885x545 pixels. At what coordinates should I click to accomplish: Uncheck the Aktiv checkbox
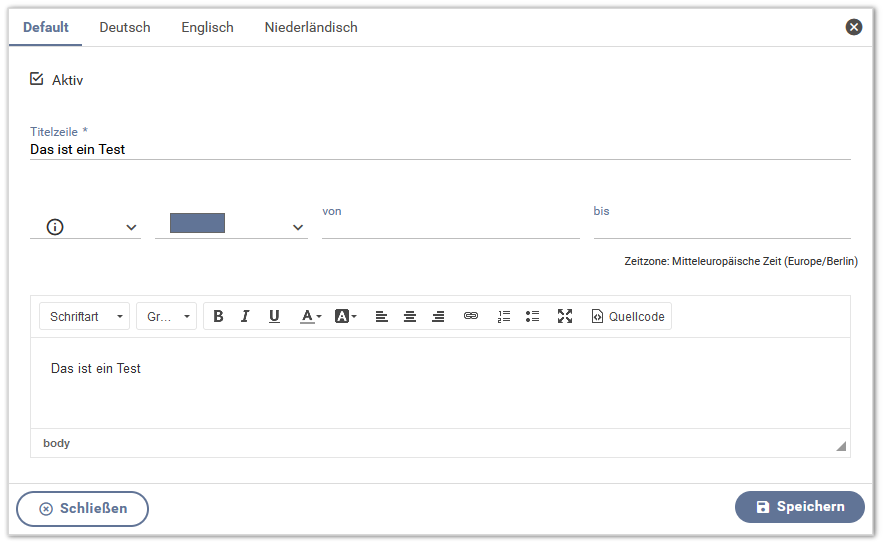37,79
